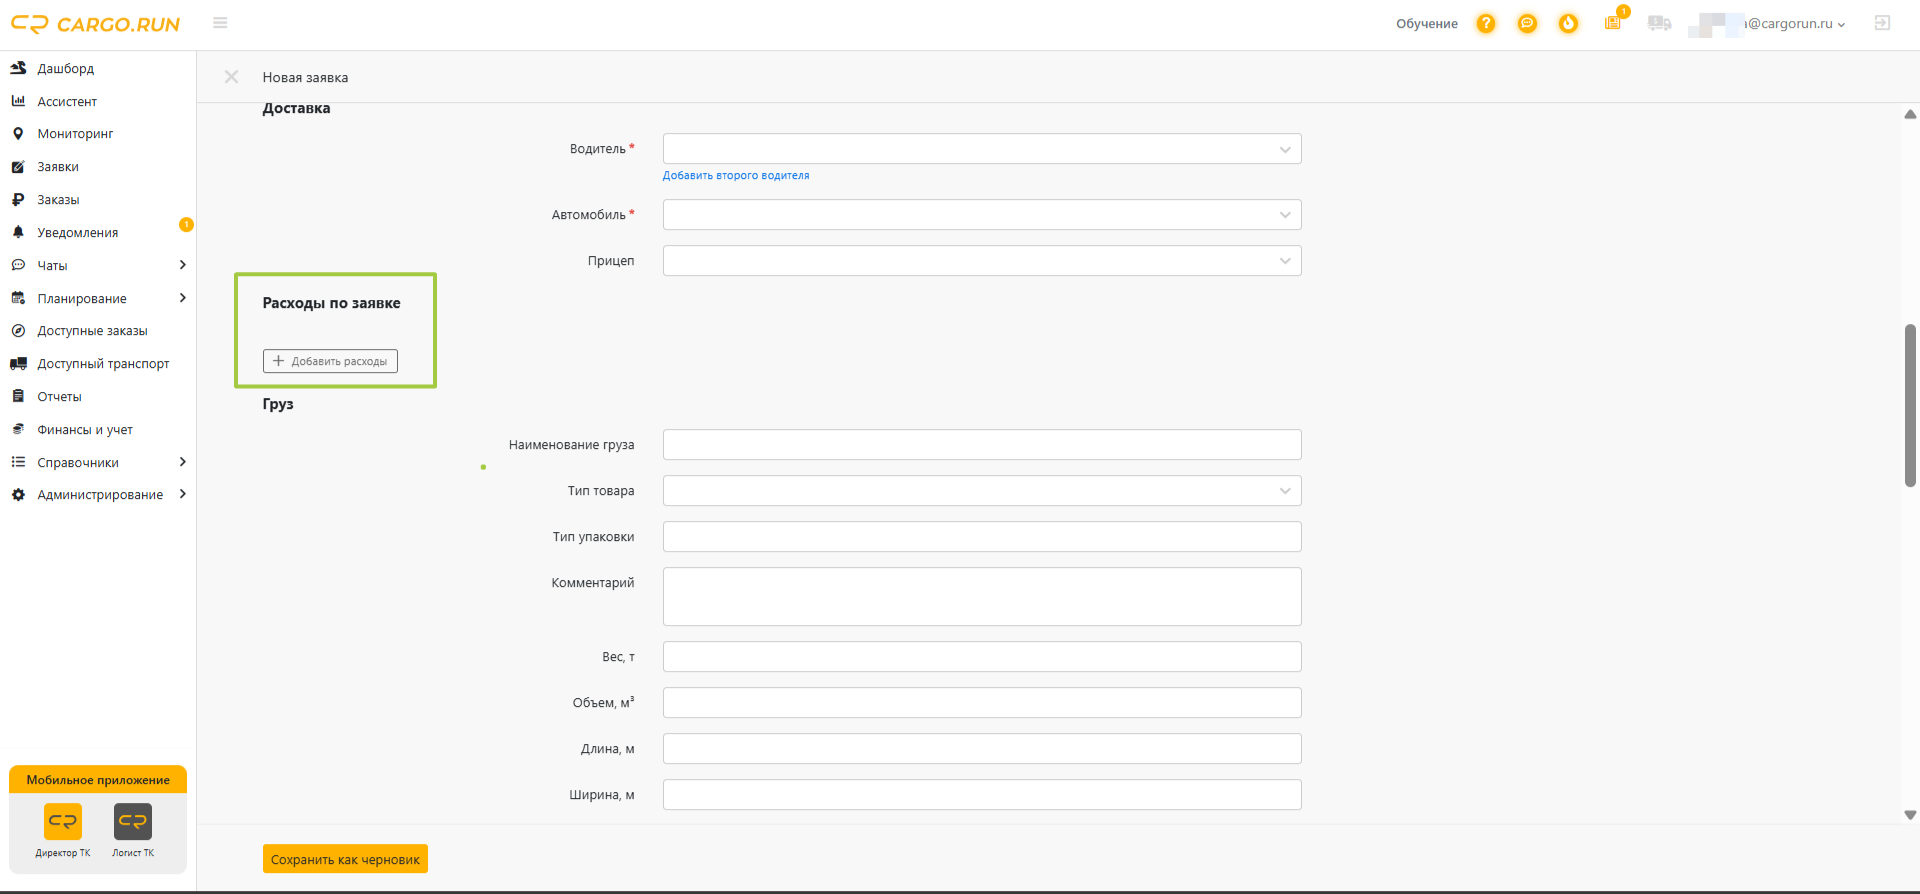Click the Дашборд sidebar icon
This screenshot has height=894, width=1920.
click(x=18, y=68)
